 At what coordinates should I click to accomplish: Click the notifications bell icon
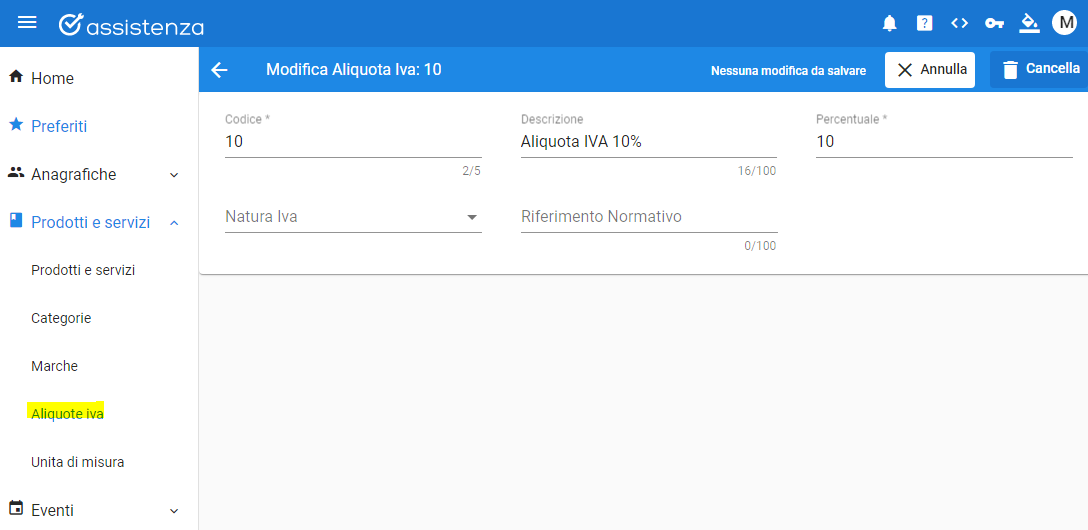pyautogui.click(x=889, y=24)
